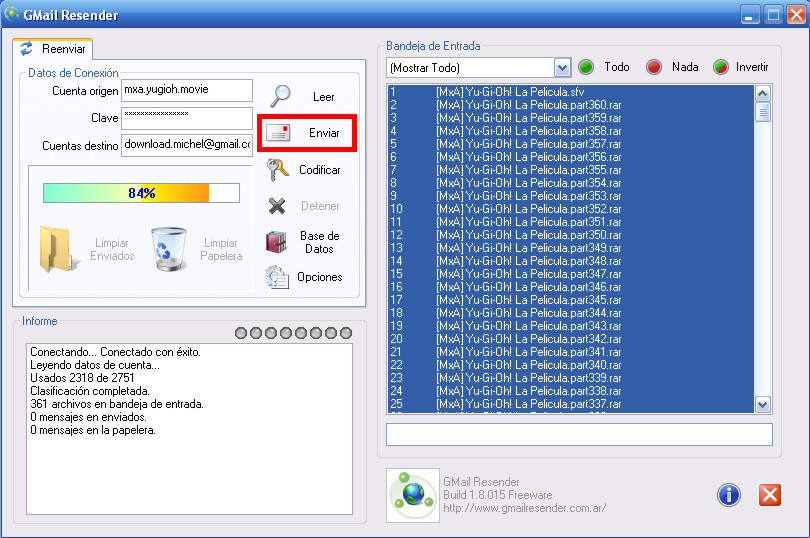Expand the Mostrar Todo filter dropdown

point(562,68)
